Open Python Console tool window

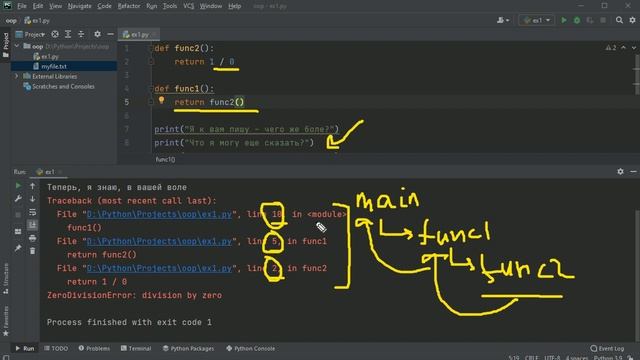click(x=250, y=348)
